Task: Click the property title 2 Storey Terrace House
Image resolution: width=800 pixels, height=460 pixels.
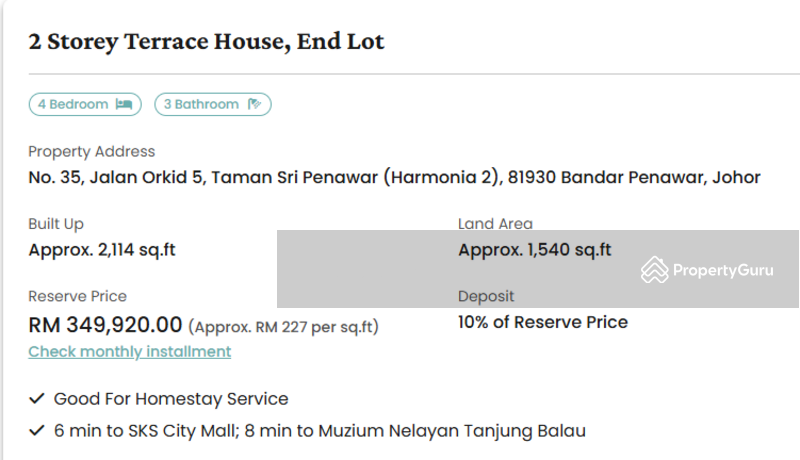Action: click(x=206, y=42)
